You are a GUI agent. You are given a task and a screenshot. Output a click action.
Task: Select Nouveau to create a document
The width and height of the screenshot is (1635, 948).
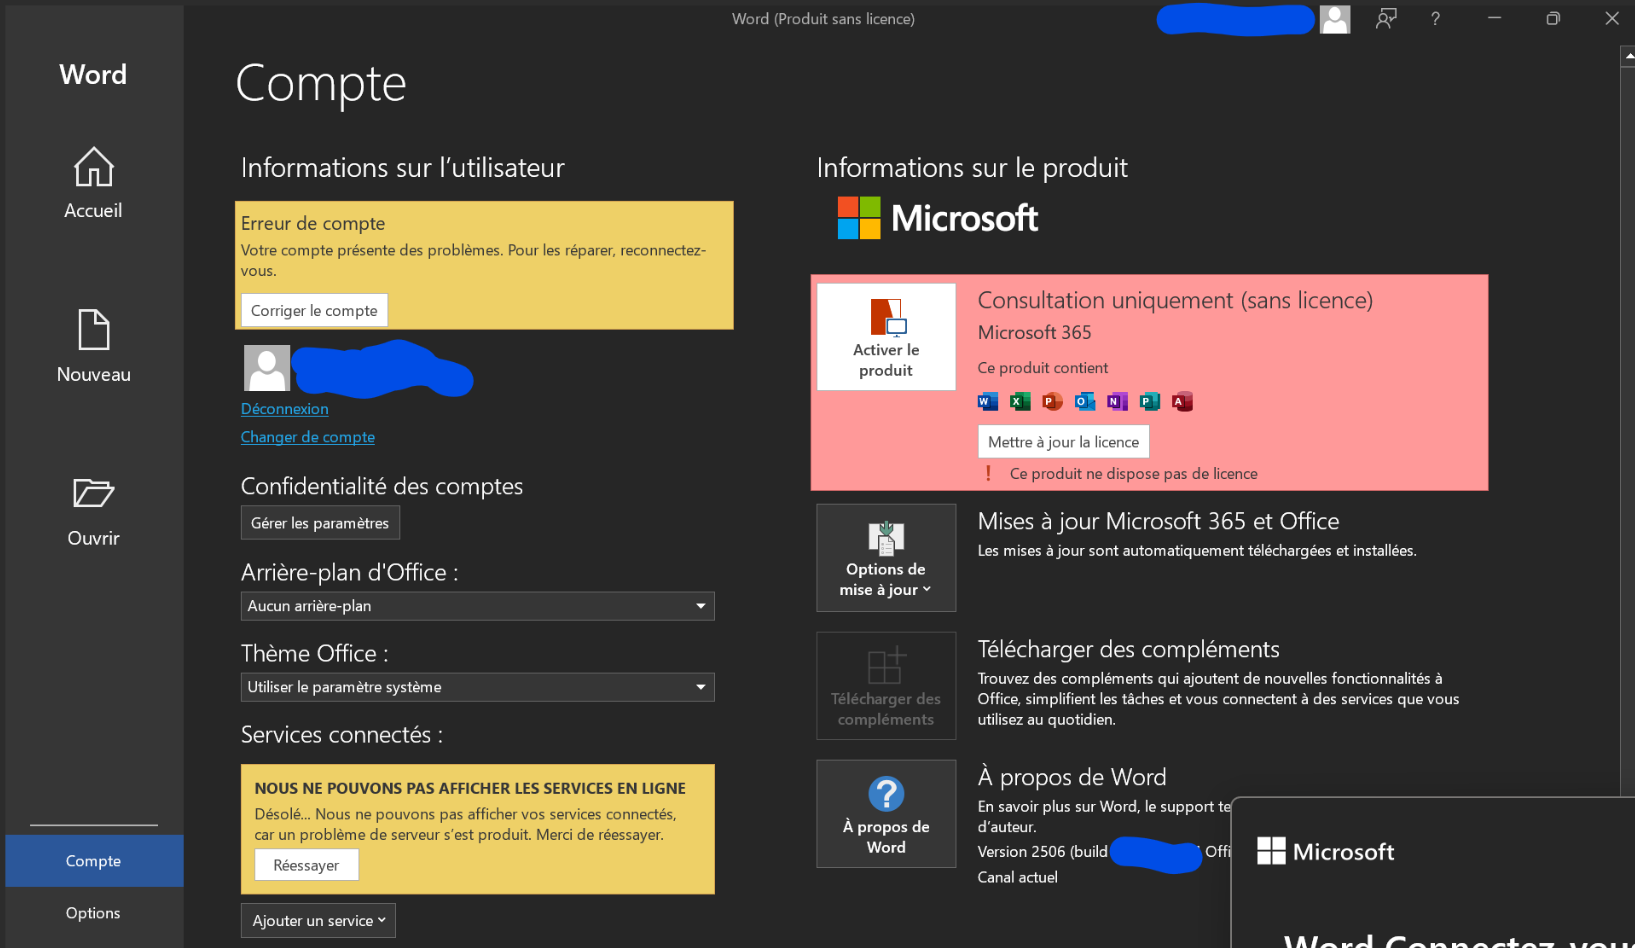[x=93, y=346]
